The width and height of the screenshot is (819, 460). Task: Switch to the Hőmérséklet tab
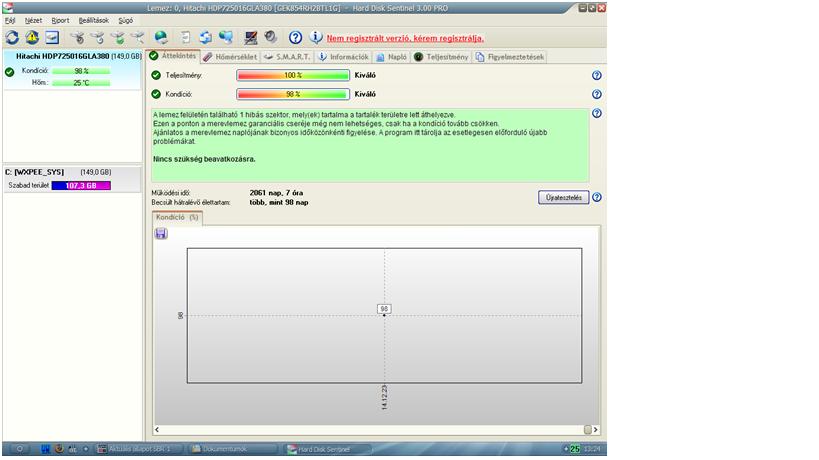tap(230, 57)
